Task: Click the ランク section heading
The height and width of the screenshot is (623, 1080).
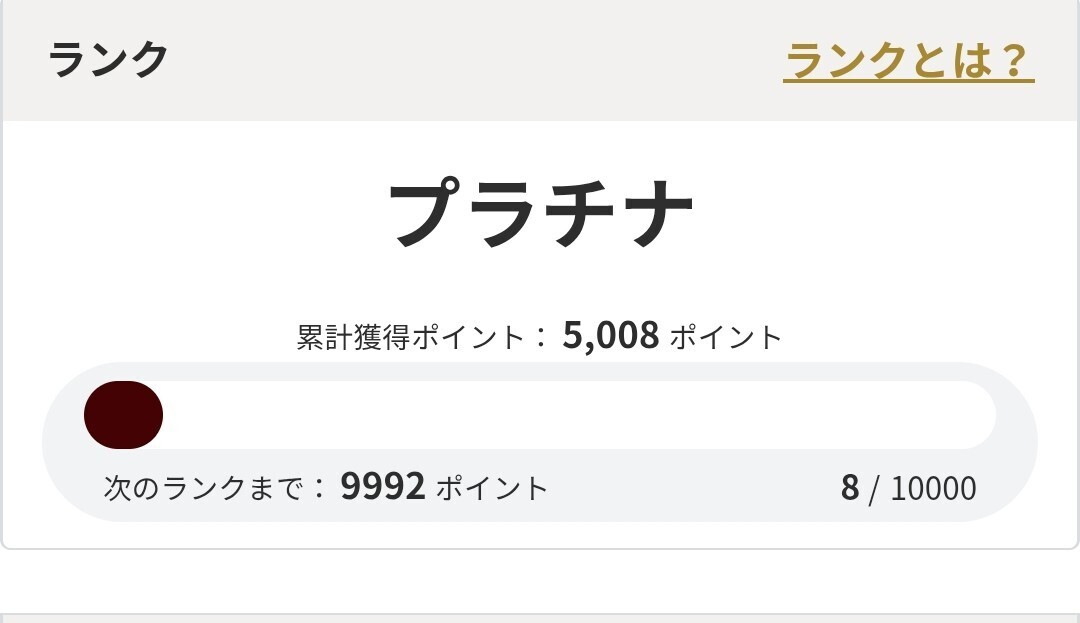Action: point(108,60)
